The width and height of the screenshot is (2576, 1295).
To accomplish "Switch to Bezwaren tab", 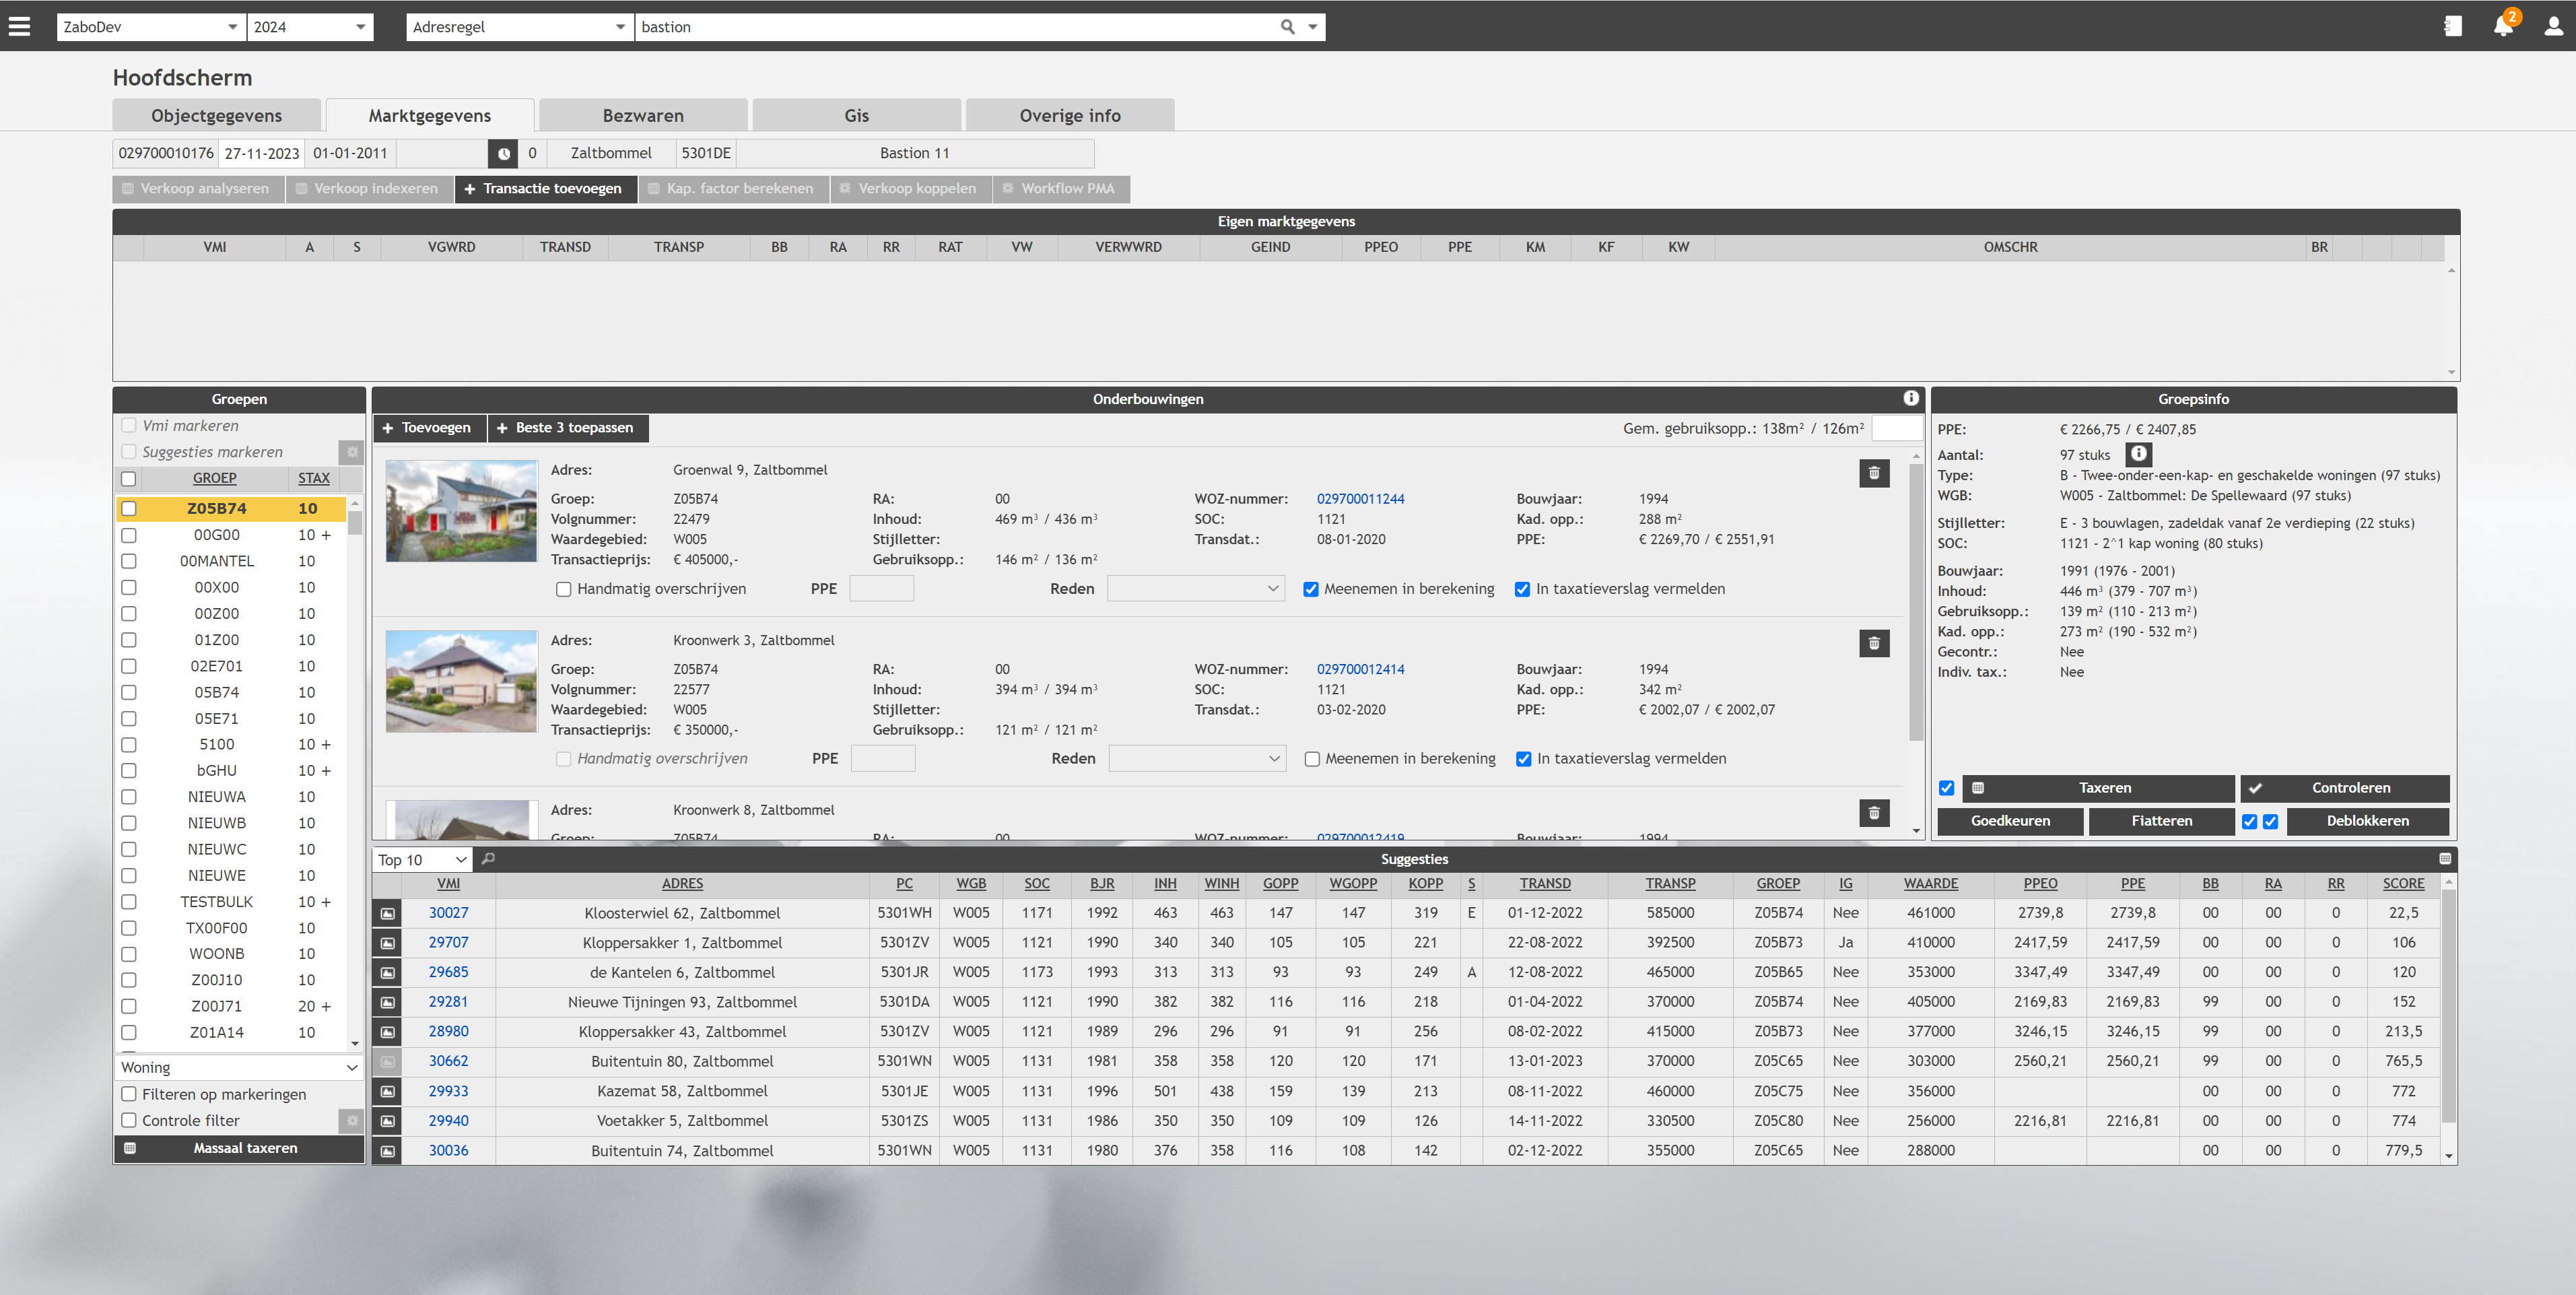I will tap(643, 116).
